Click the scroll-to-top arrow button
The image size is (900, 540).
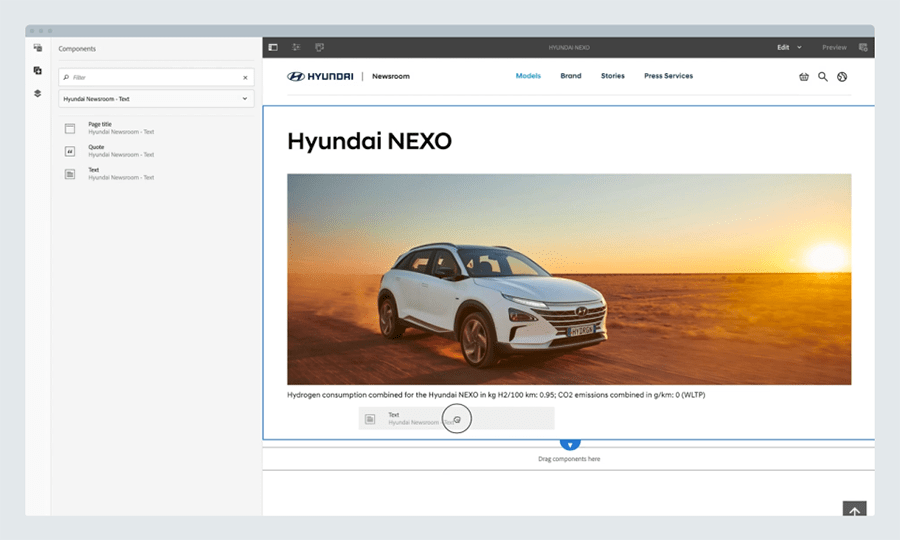[x=854, y=511]
